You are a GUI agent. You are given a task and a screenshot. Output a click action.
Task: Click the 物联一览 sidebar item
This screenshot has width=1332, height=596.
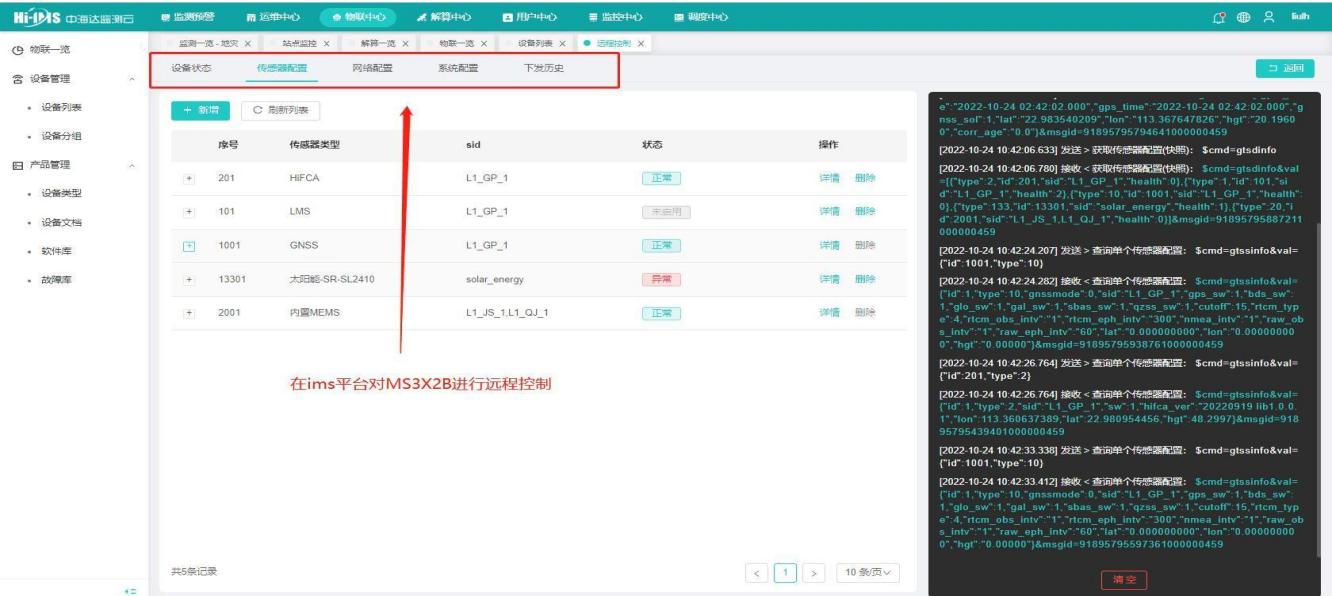[56, 49]
